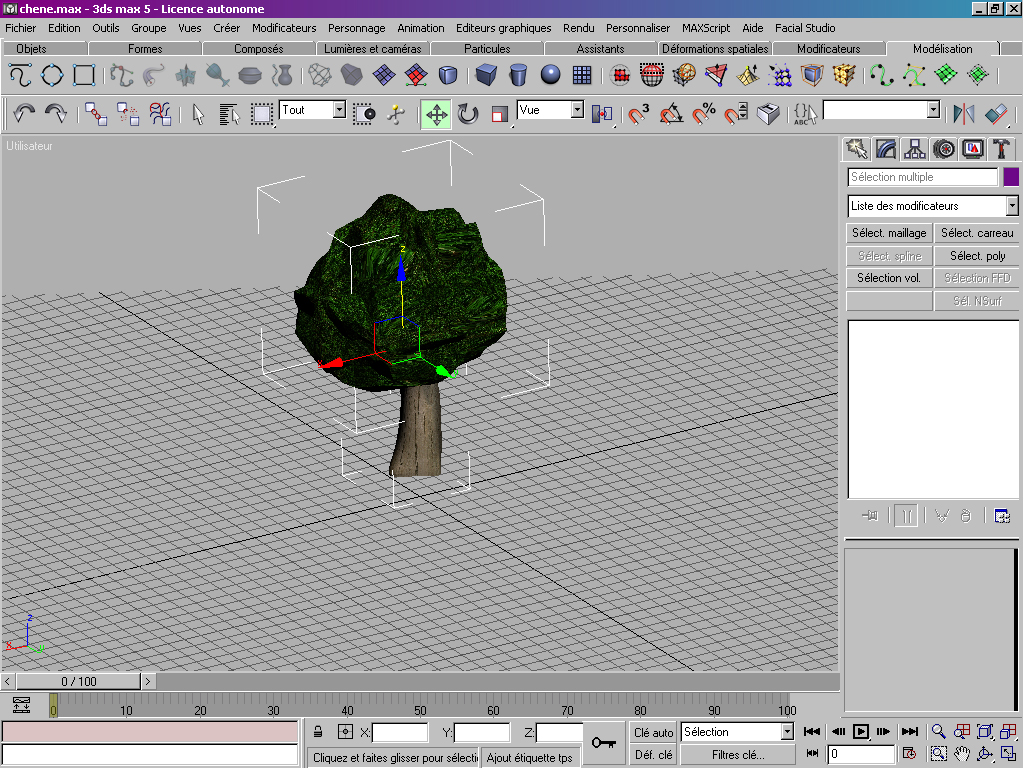Click the Sélect. poly button
1024x768 pixels.
click(977, 255)
